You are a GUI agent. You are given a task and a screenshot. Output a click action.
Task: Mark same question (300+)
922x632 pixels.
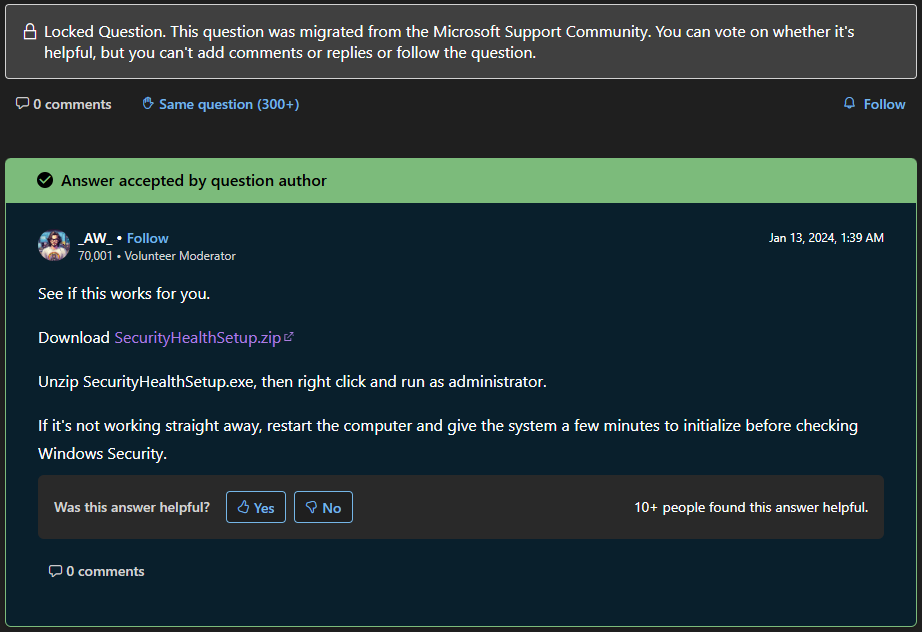coord(221,104)
